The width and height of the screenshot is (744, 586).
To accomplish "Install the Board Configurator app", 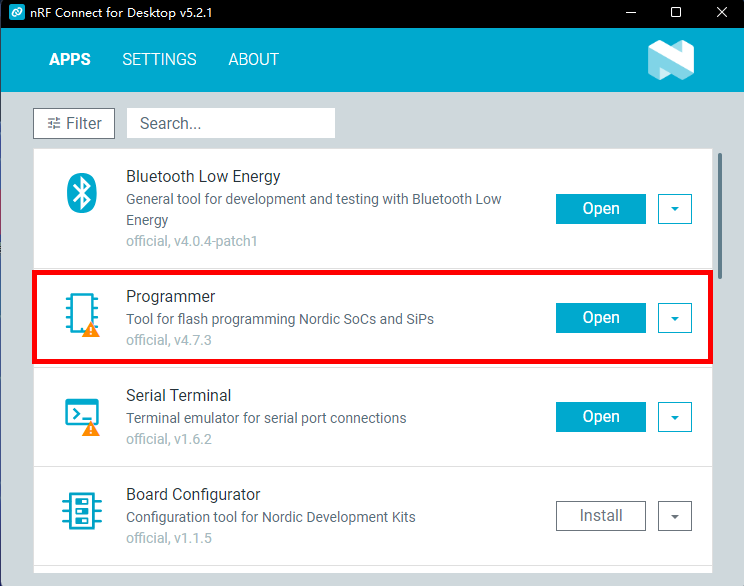I will point(601,516).
